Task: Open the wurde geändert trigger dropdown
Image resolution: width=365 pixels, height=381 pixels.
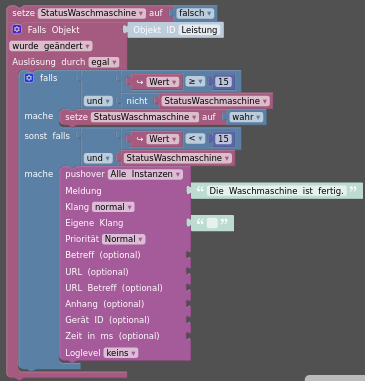Action: point(51,46)
